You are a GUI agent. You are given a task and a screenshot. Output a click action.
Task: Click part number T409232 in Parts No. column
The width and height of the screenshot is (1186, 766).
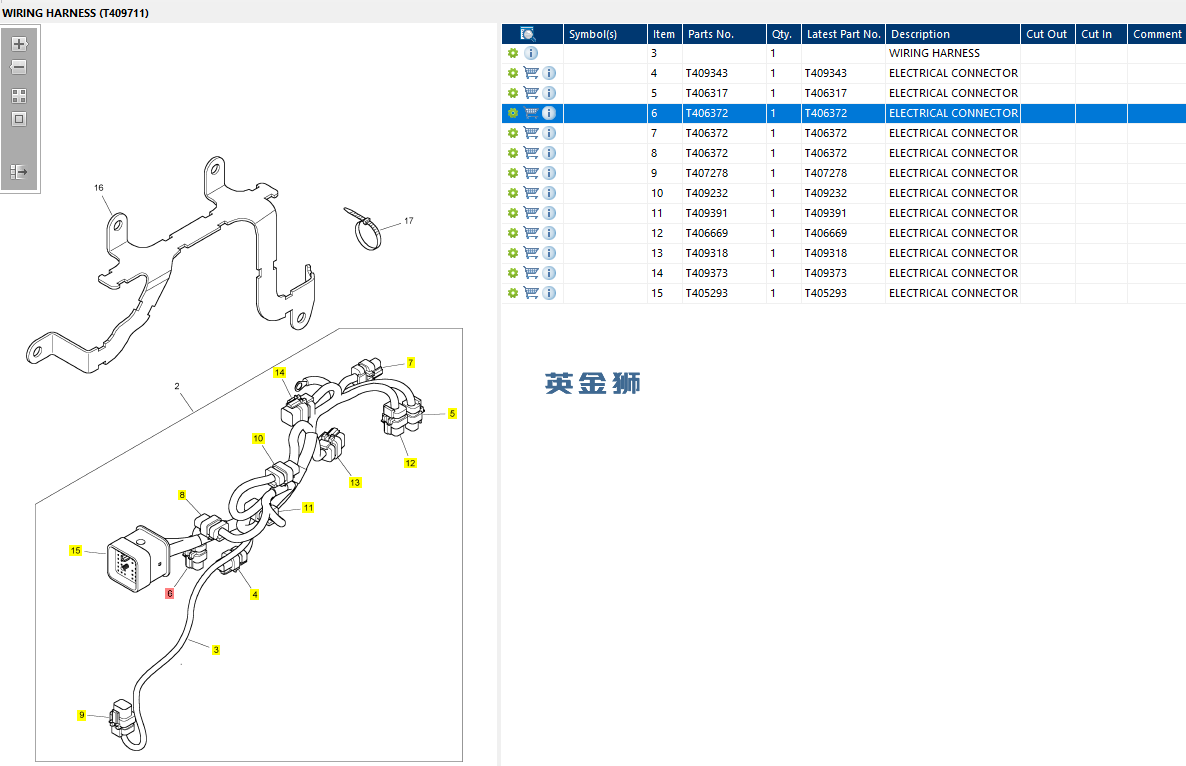click(706, 193)
